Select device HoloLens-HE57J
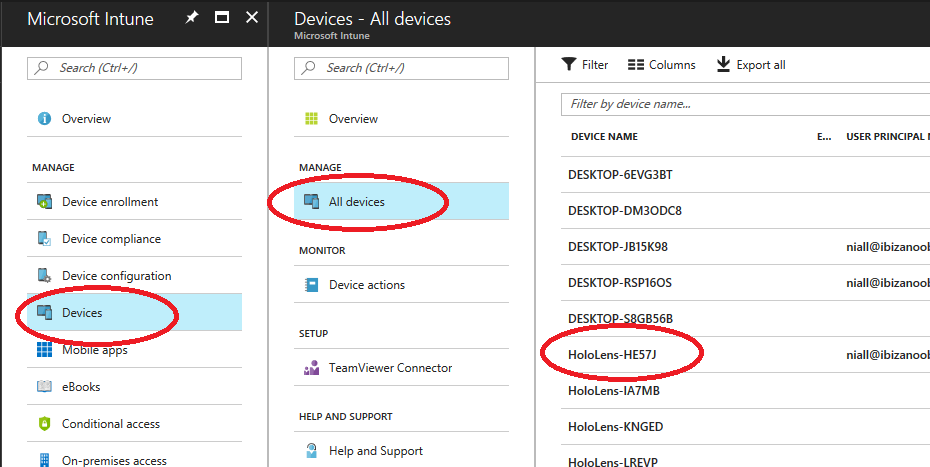This screenshot has width=930, height=467. tap(612, 355)
